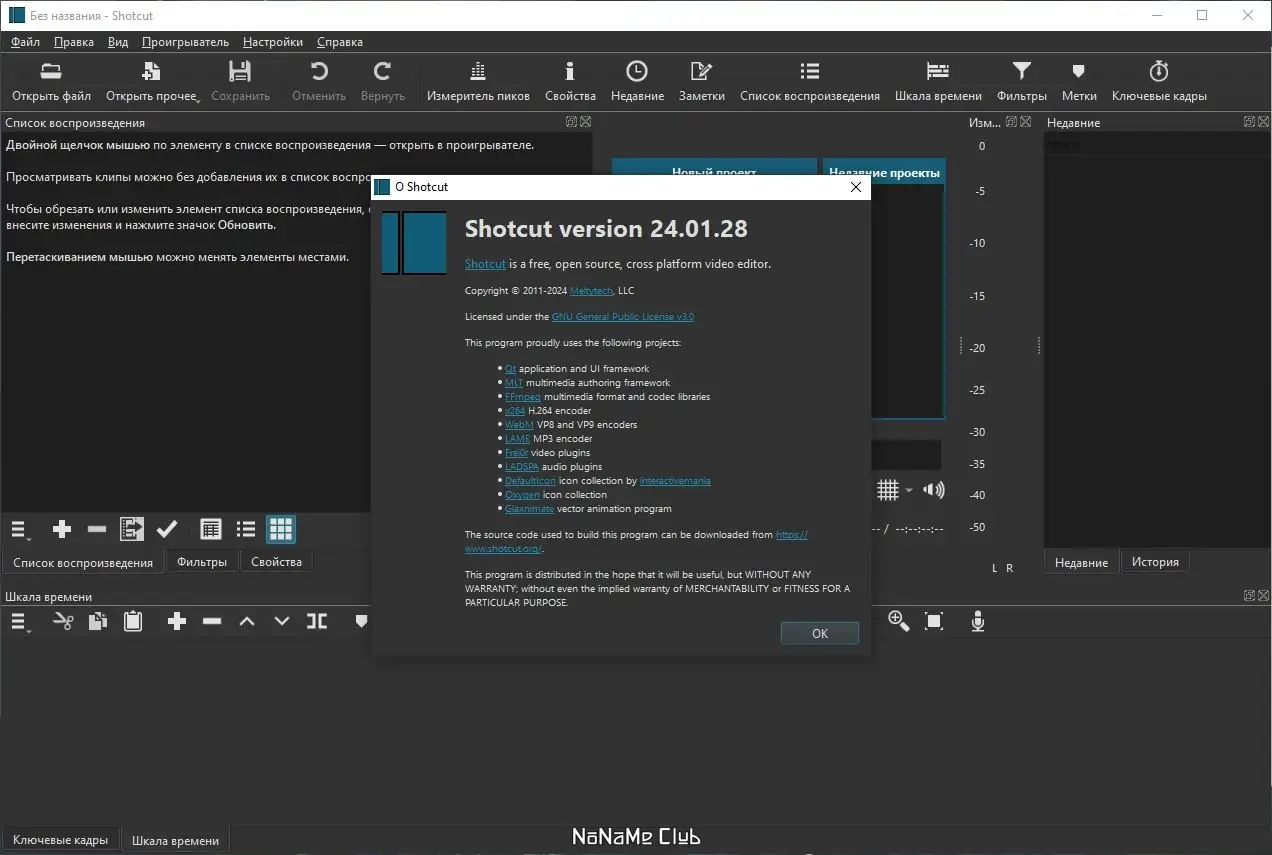1272x855 pixels.
Task: Click the timeline paste clipboard icon
Action: coord(133,622)
